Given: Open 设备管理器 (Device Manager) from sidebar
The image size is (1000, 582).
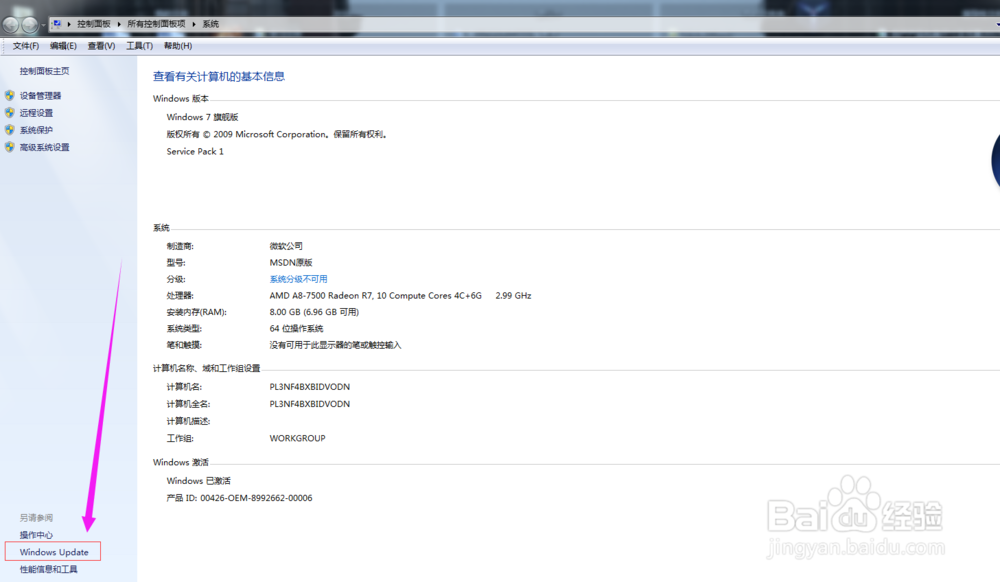Looking at the screenshot, I should click(x=40, y=96).
